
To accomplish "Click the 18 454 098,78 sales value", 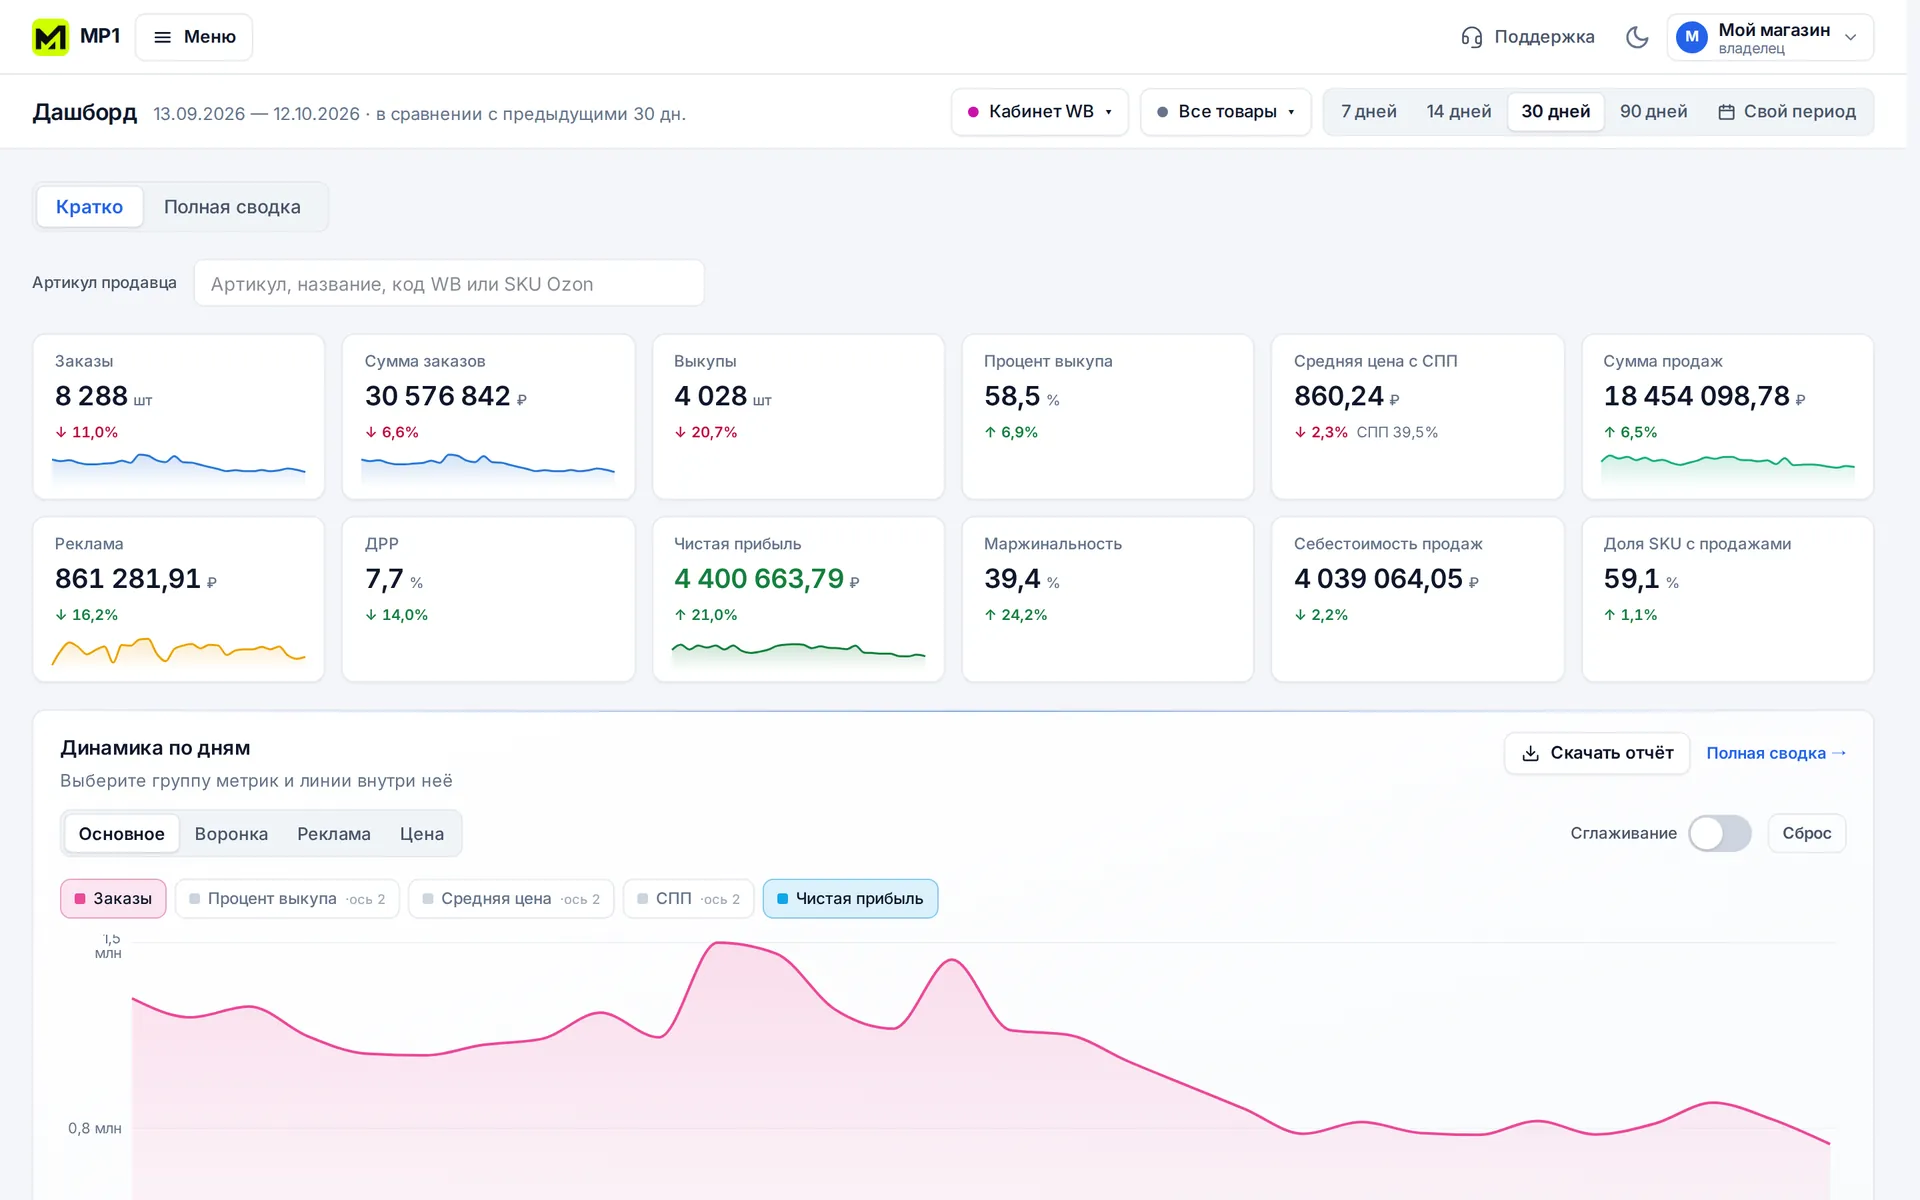I will pos(1696,396).
